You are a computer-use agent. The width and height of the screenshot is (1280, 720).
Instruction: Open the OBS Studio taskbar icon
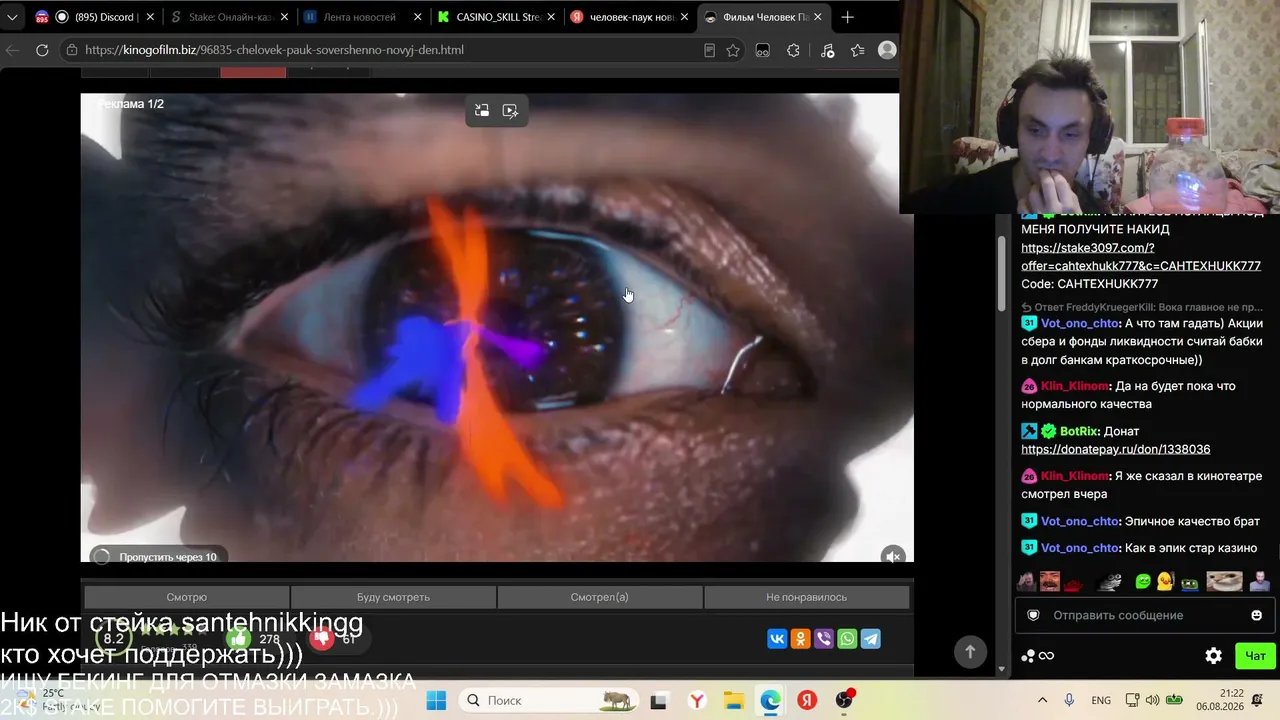click(844, 701)
